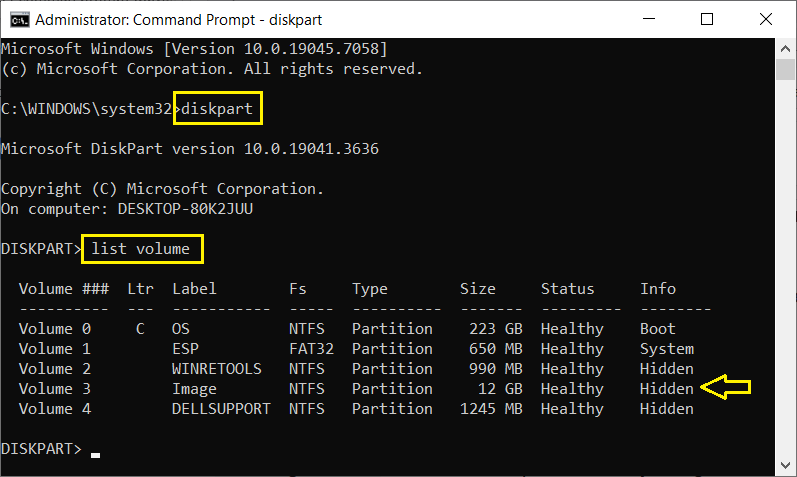This screenshot has width=797, height=477.
Task: Click the '990 MB' size value
Action: coord(496,369)
